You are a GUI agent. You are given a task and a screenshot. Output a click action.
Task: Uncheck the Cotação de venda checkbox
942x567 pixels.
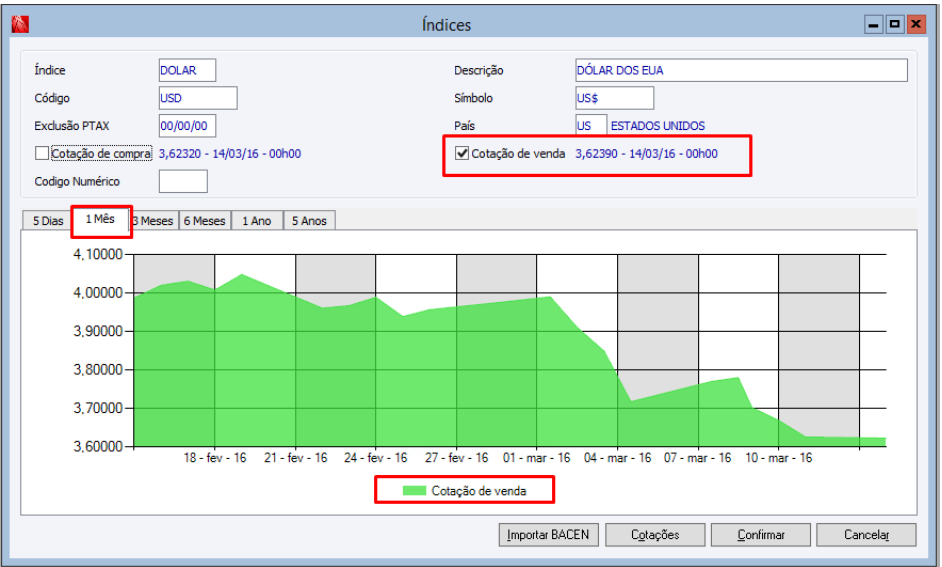click(x=461, y=153)
